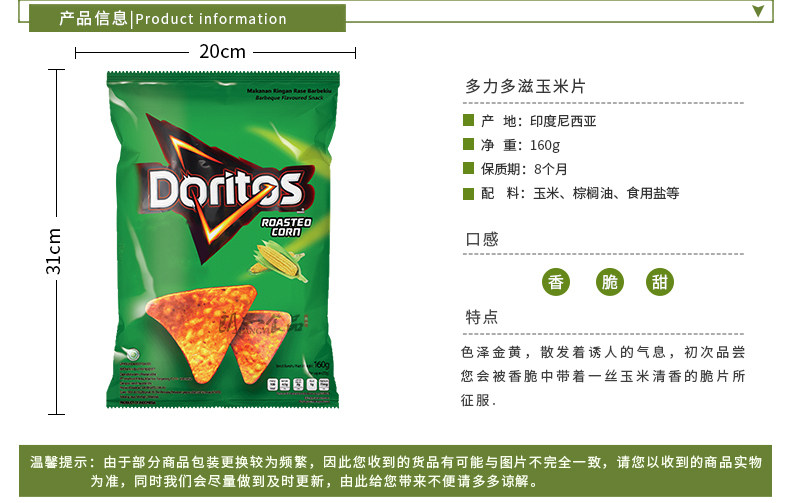Click the green bullet beside 配料
The image size is (790, 503).
469,194
